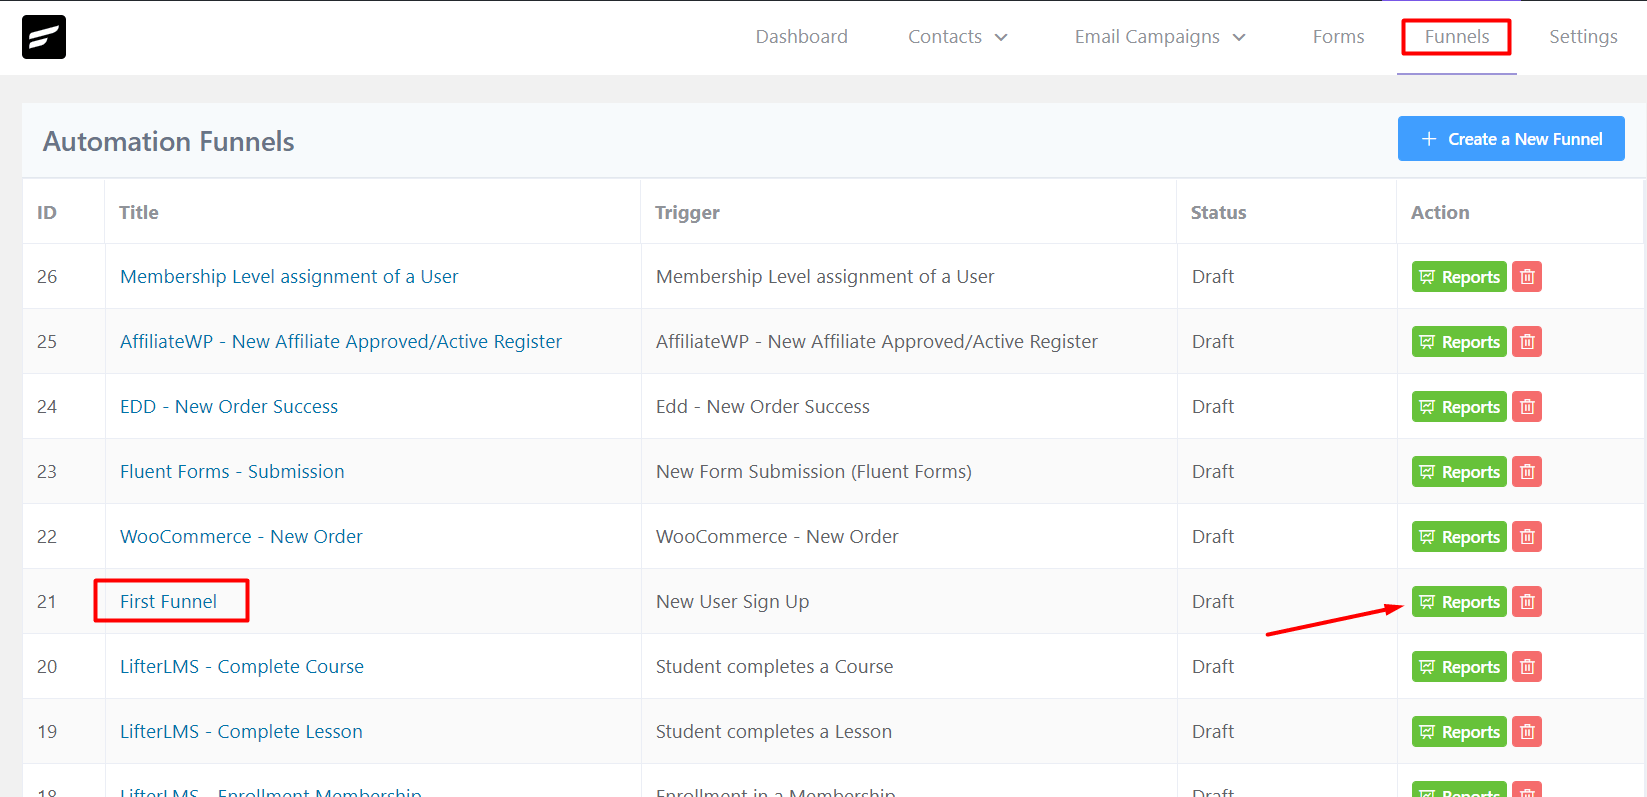Click the FluentCRM logo icon
This screenshot has height=797, width=1647.
tap(44, 37)
